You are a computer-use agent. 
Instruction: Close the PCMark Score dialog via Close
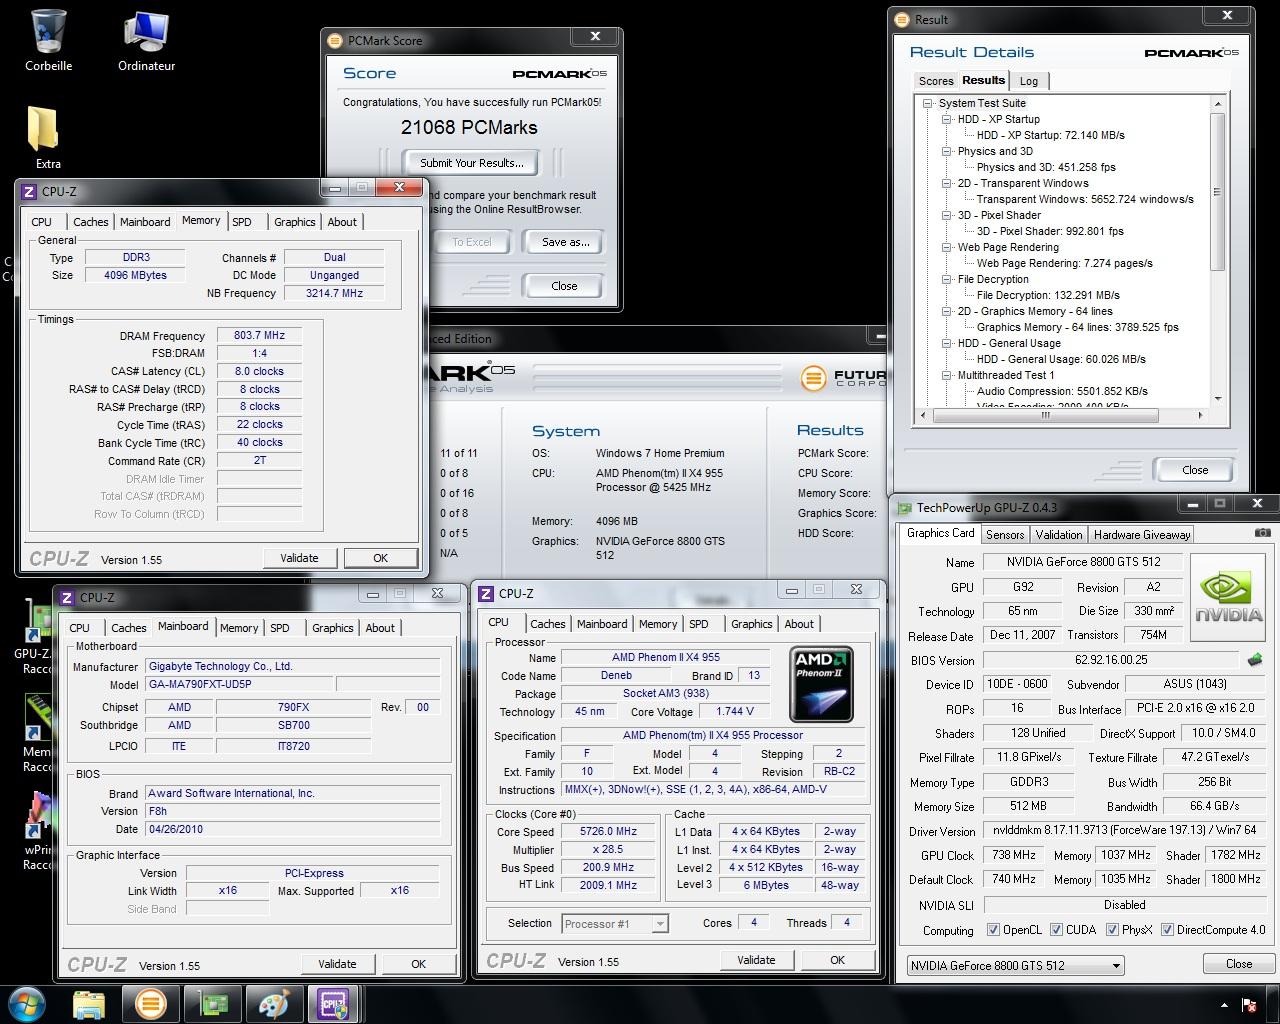pos(564,286)
